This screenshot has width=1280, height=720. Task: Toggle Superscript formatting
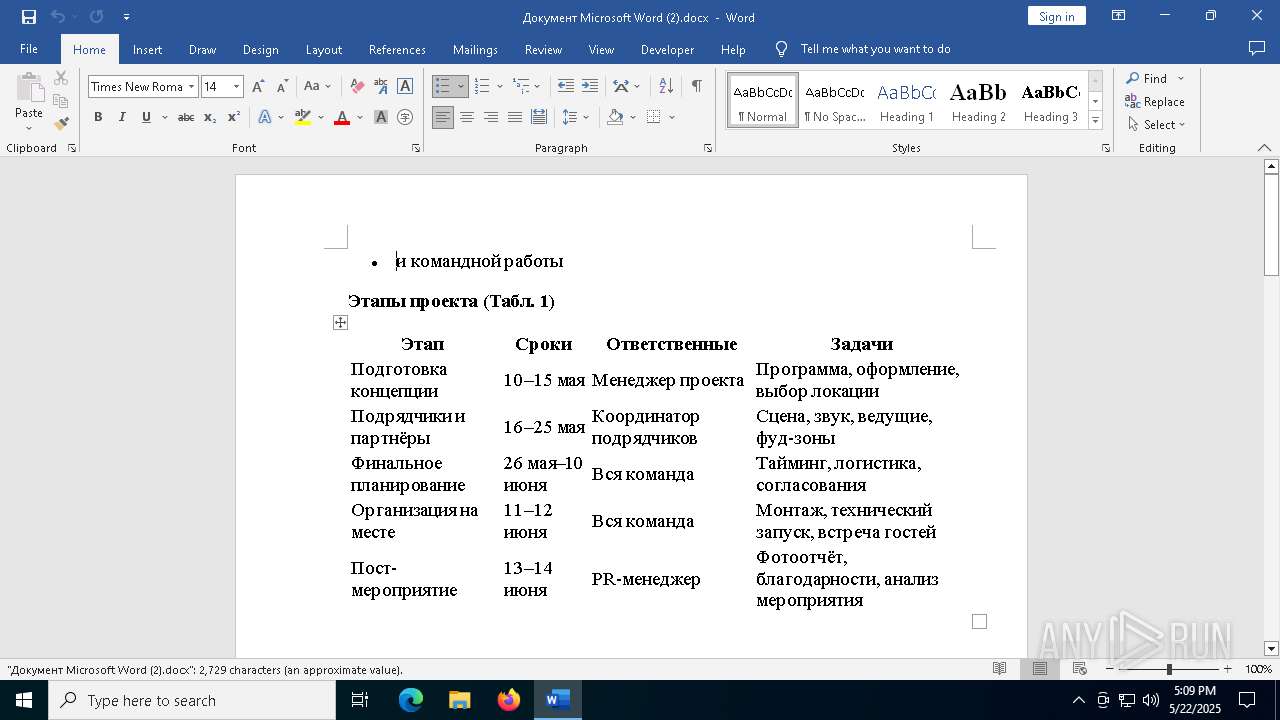pos(234,117)
